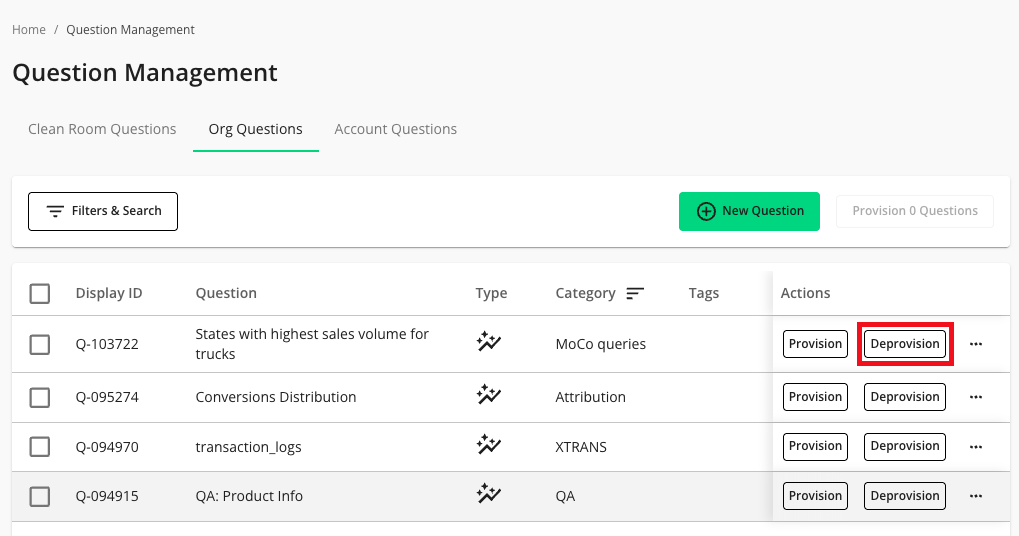The height and width of the screenshot is (536, 1019).
Task: Click the New Question button
Action: click(749, 211)
